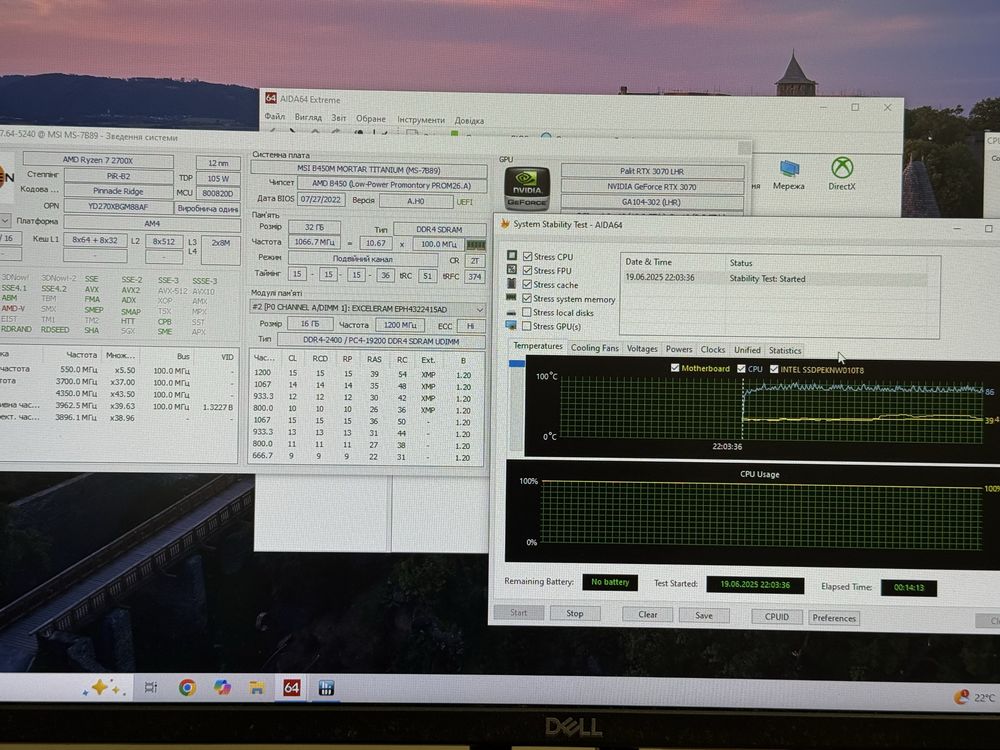Check the Stress GPU(s) option
The image size is (1000, 750).
[x=527, y=326]
